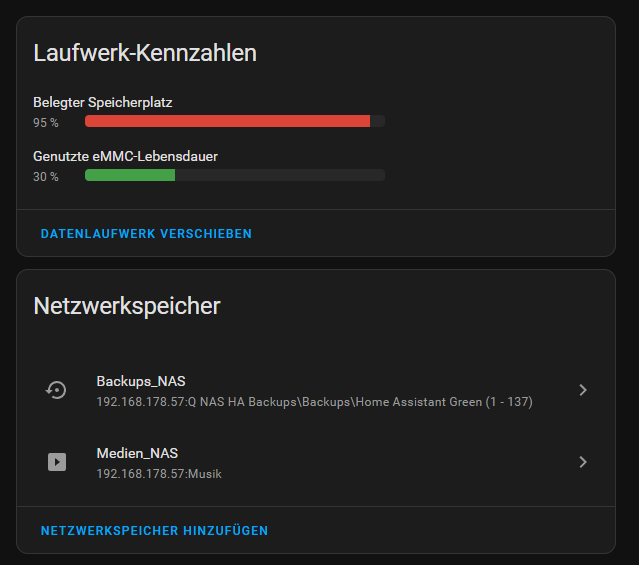Click Datenlaufwerk verschieben button
This screenshot has height=565, width=639.
tap(146, 234)
